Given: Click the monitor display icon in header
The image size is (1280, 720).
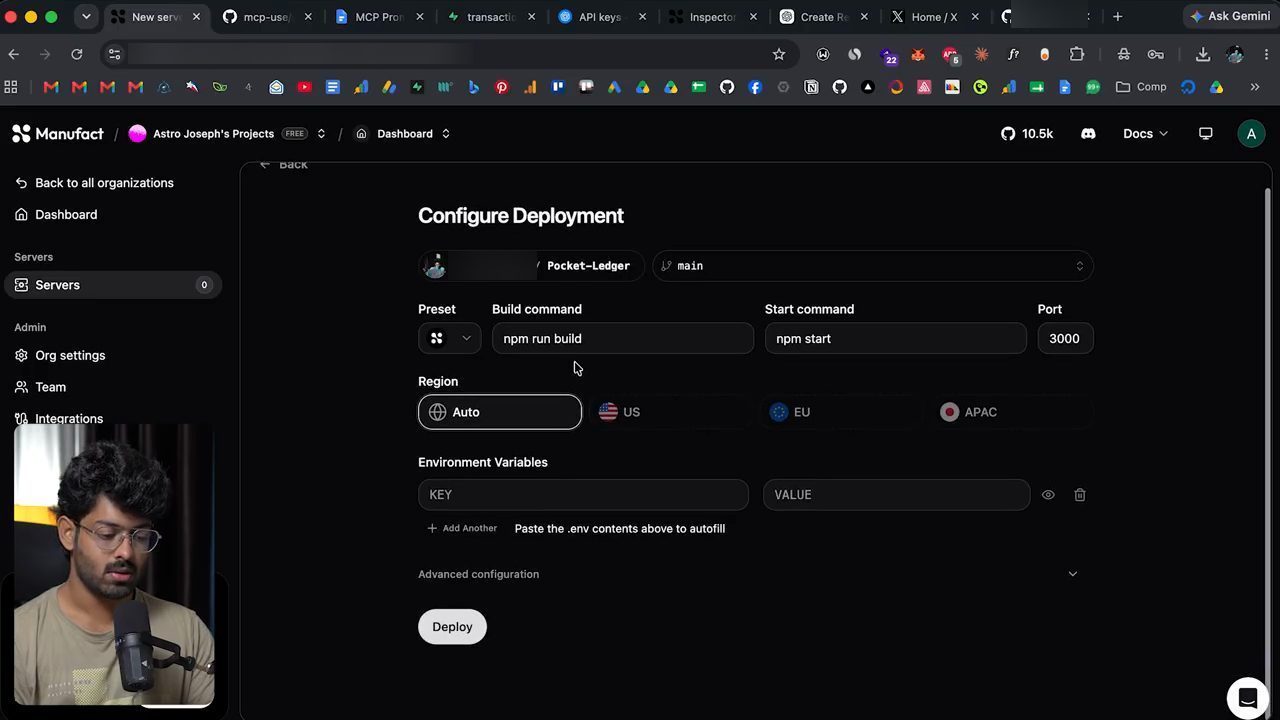Looking at the screenshot, I should (1206, 134).
